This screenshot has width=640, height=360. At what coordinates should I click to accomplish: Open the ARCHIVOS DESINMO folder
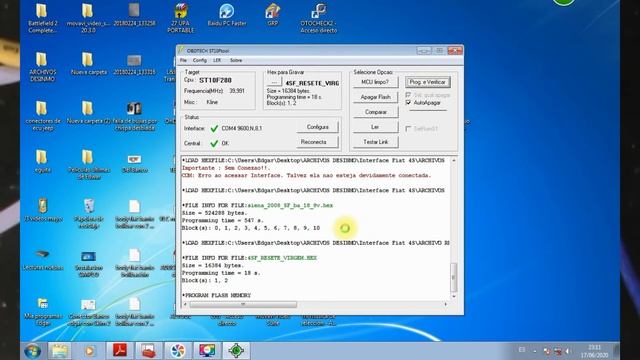42,67
